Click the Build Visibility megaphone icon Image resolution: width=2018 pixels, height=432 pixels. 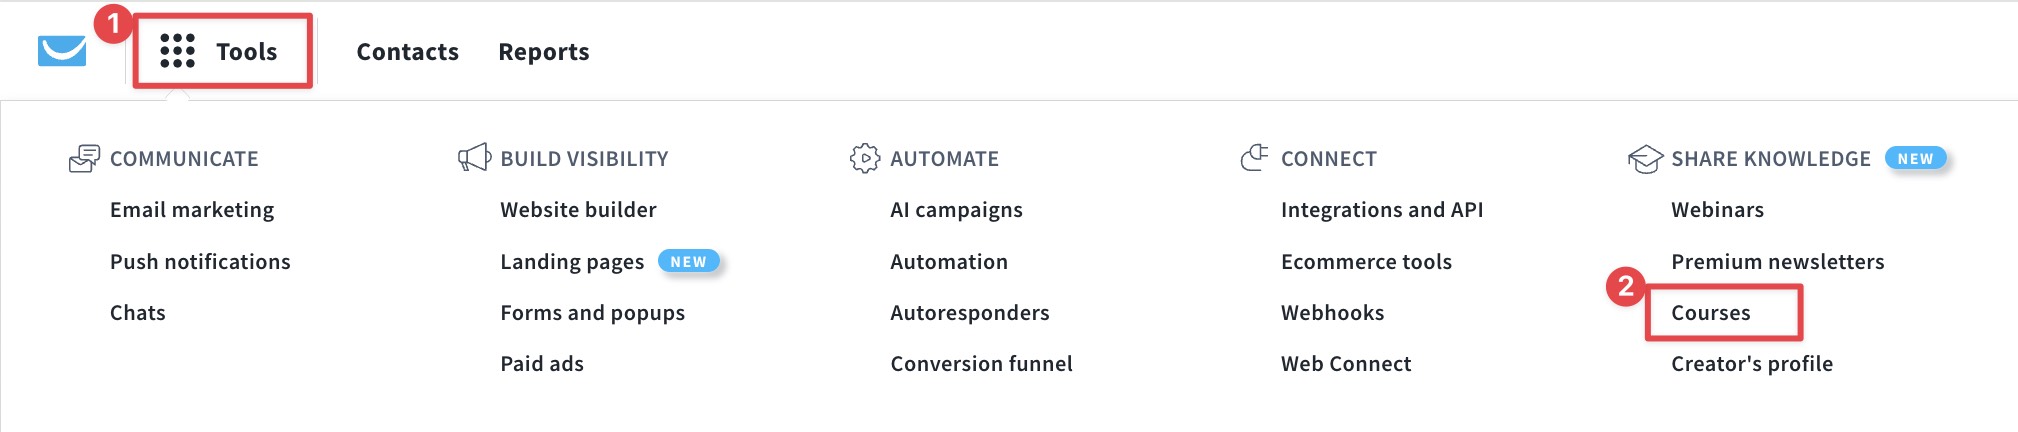pyautogui.click(x=474, y=158)
